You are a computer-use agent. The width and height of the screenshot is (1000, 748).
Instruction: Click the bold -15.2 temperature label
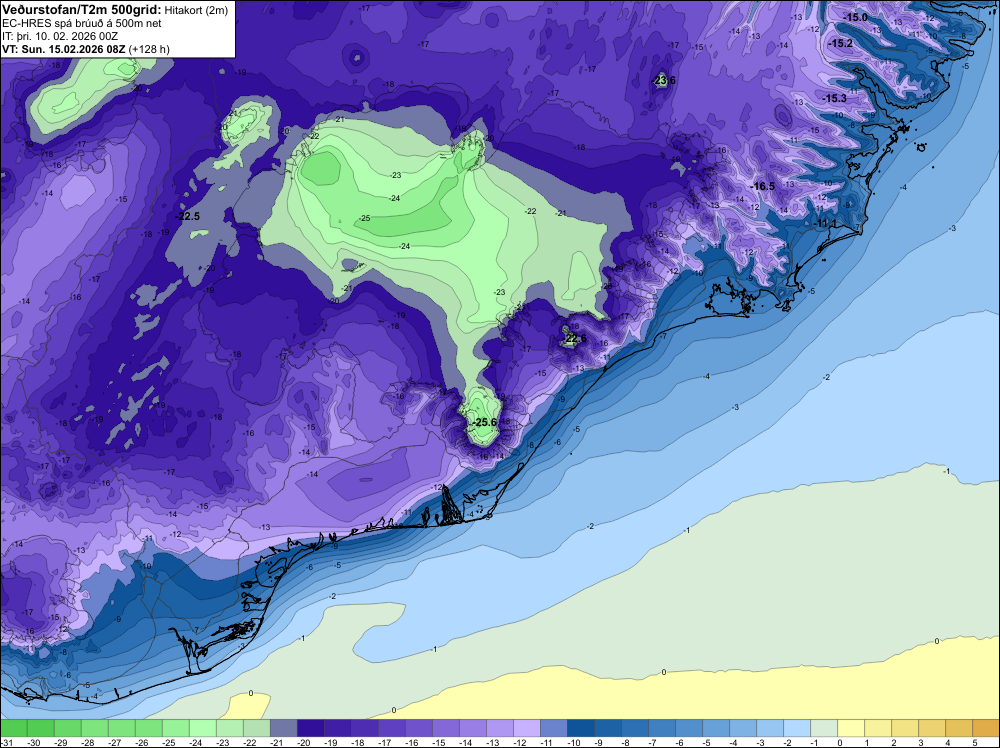coord(841,43)
